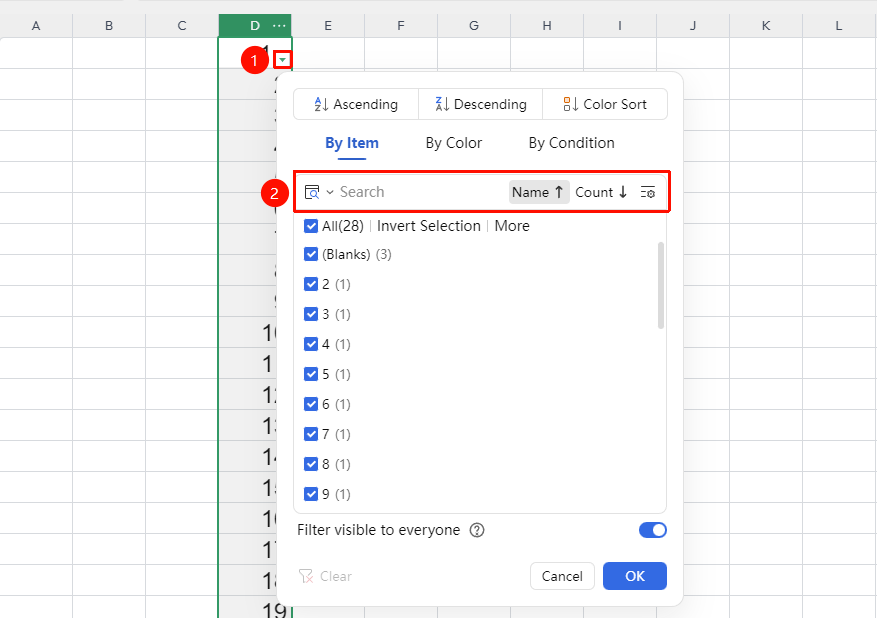Click the More link
Viewport: 877px width, 618px height.
(x=512, y=226)
